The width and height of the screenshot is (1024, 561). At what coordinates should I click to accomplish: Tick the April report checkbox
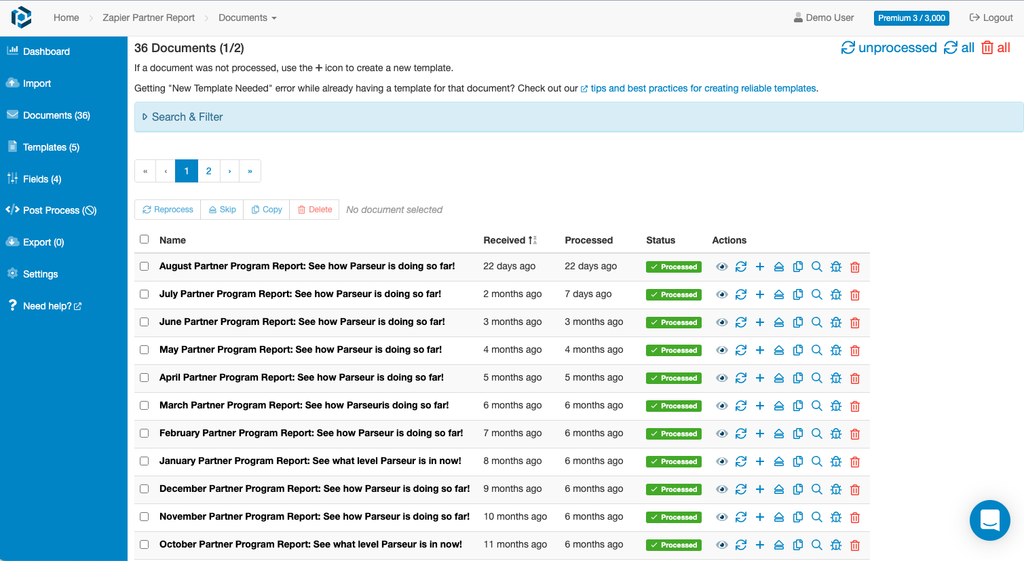(144, 377)
